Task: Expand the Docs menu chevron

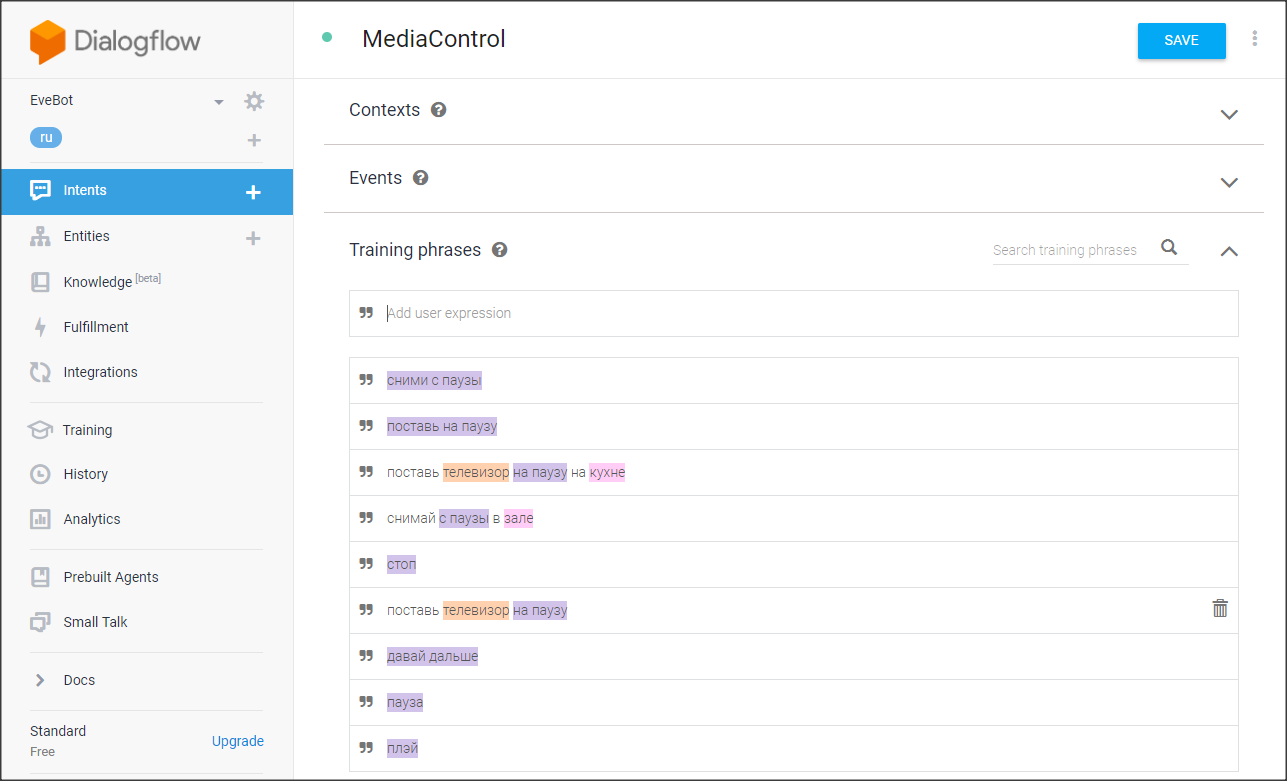Action: (x=40, y=680)
